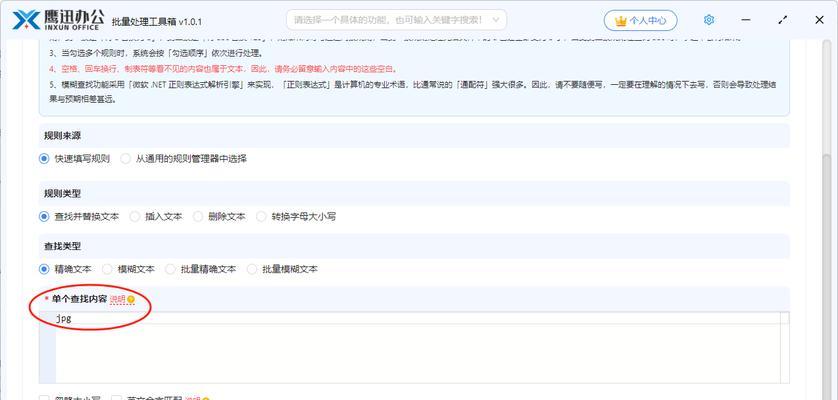Select 转换字母大小写 rule type

click(x=296, y=217)
